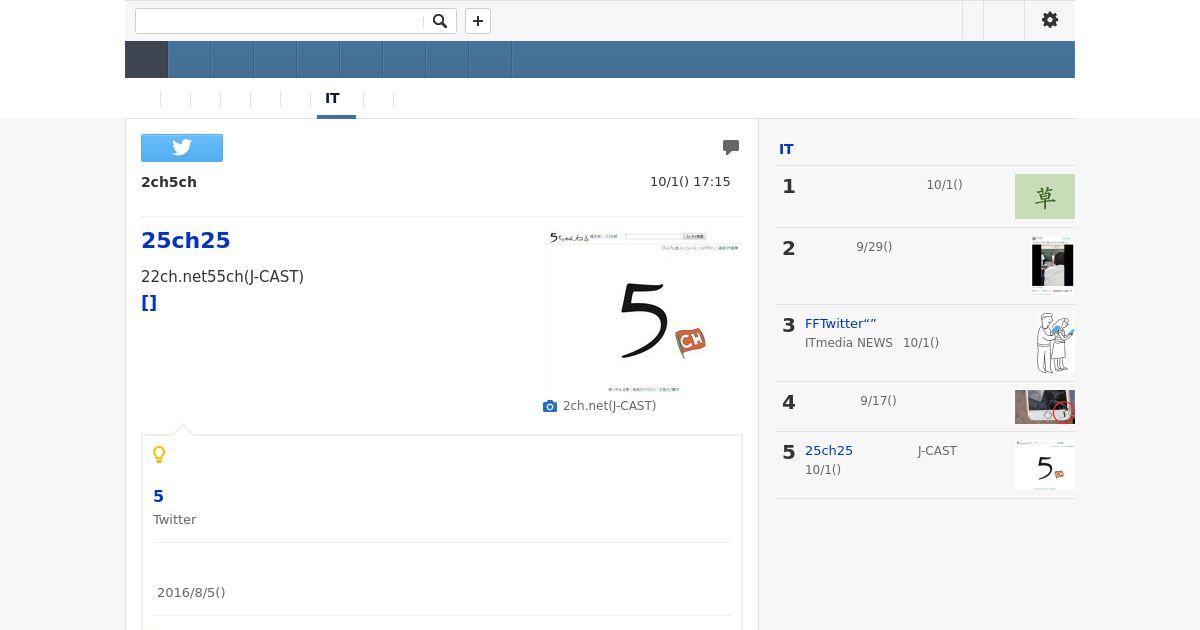Share article with the Twitter button

pos(182,148)
